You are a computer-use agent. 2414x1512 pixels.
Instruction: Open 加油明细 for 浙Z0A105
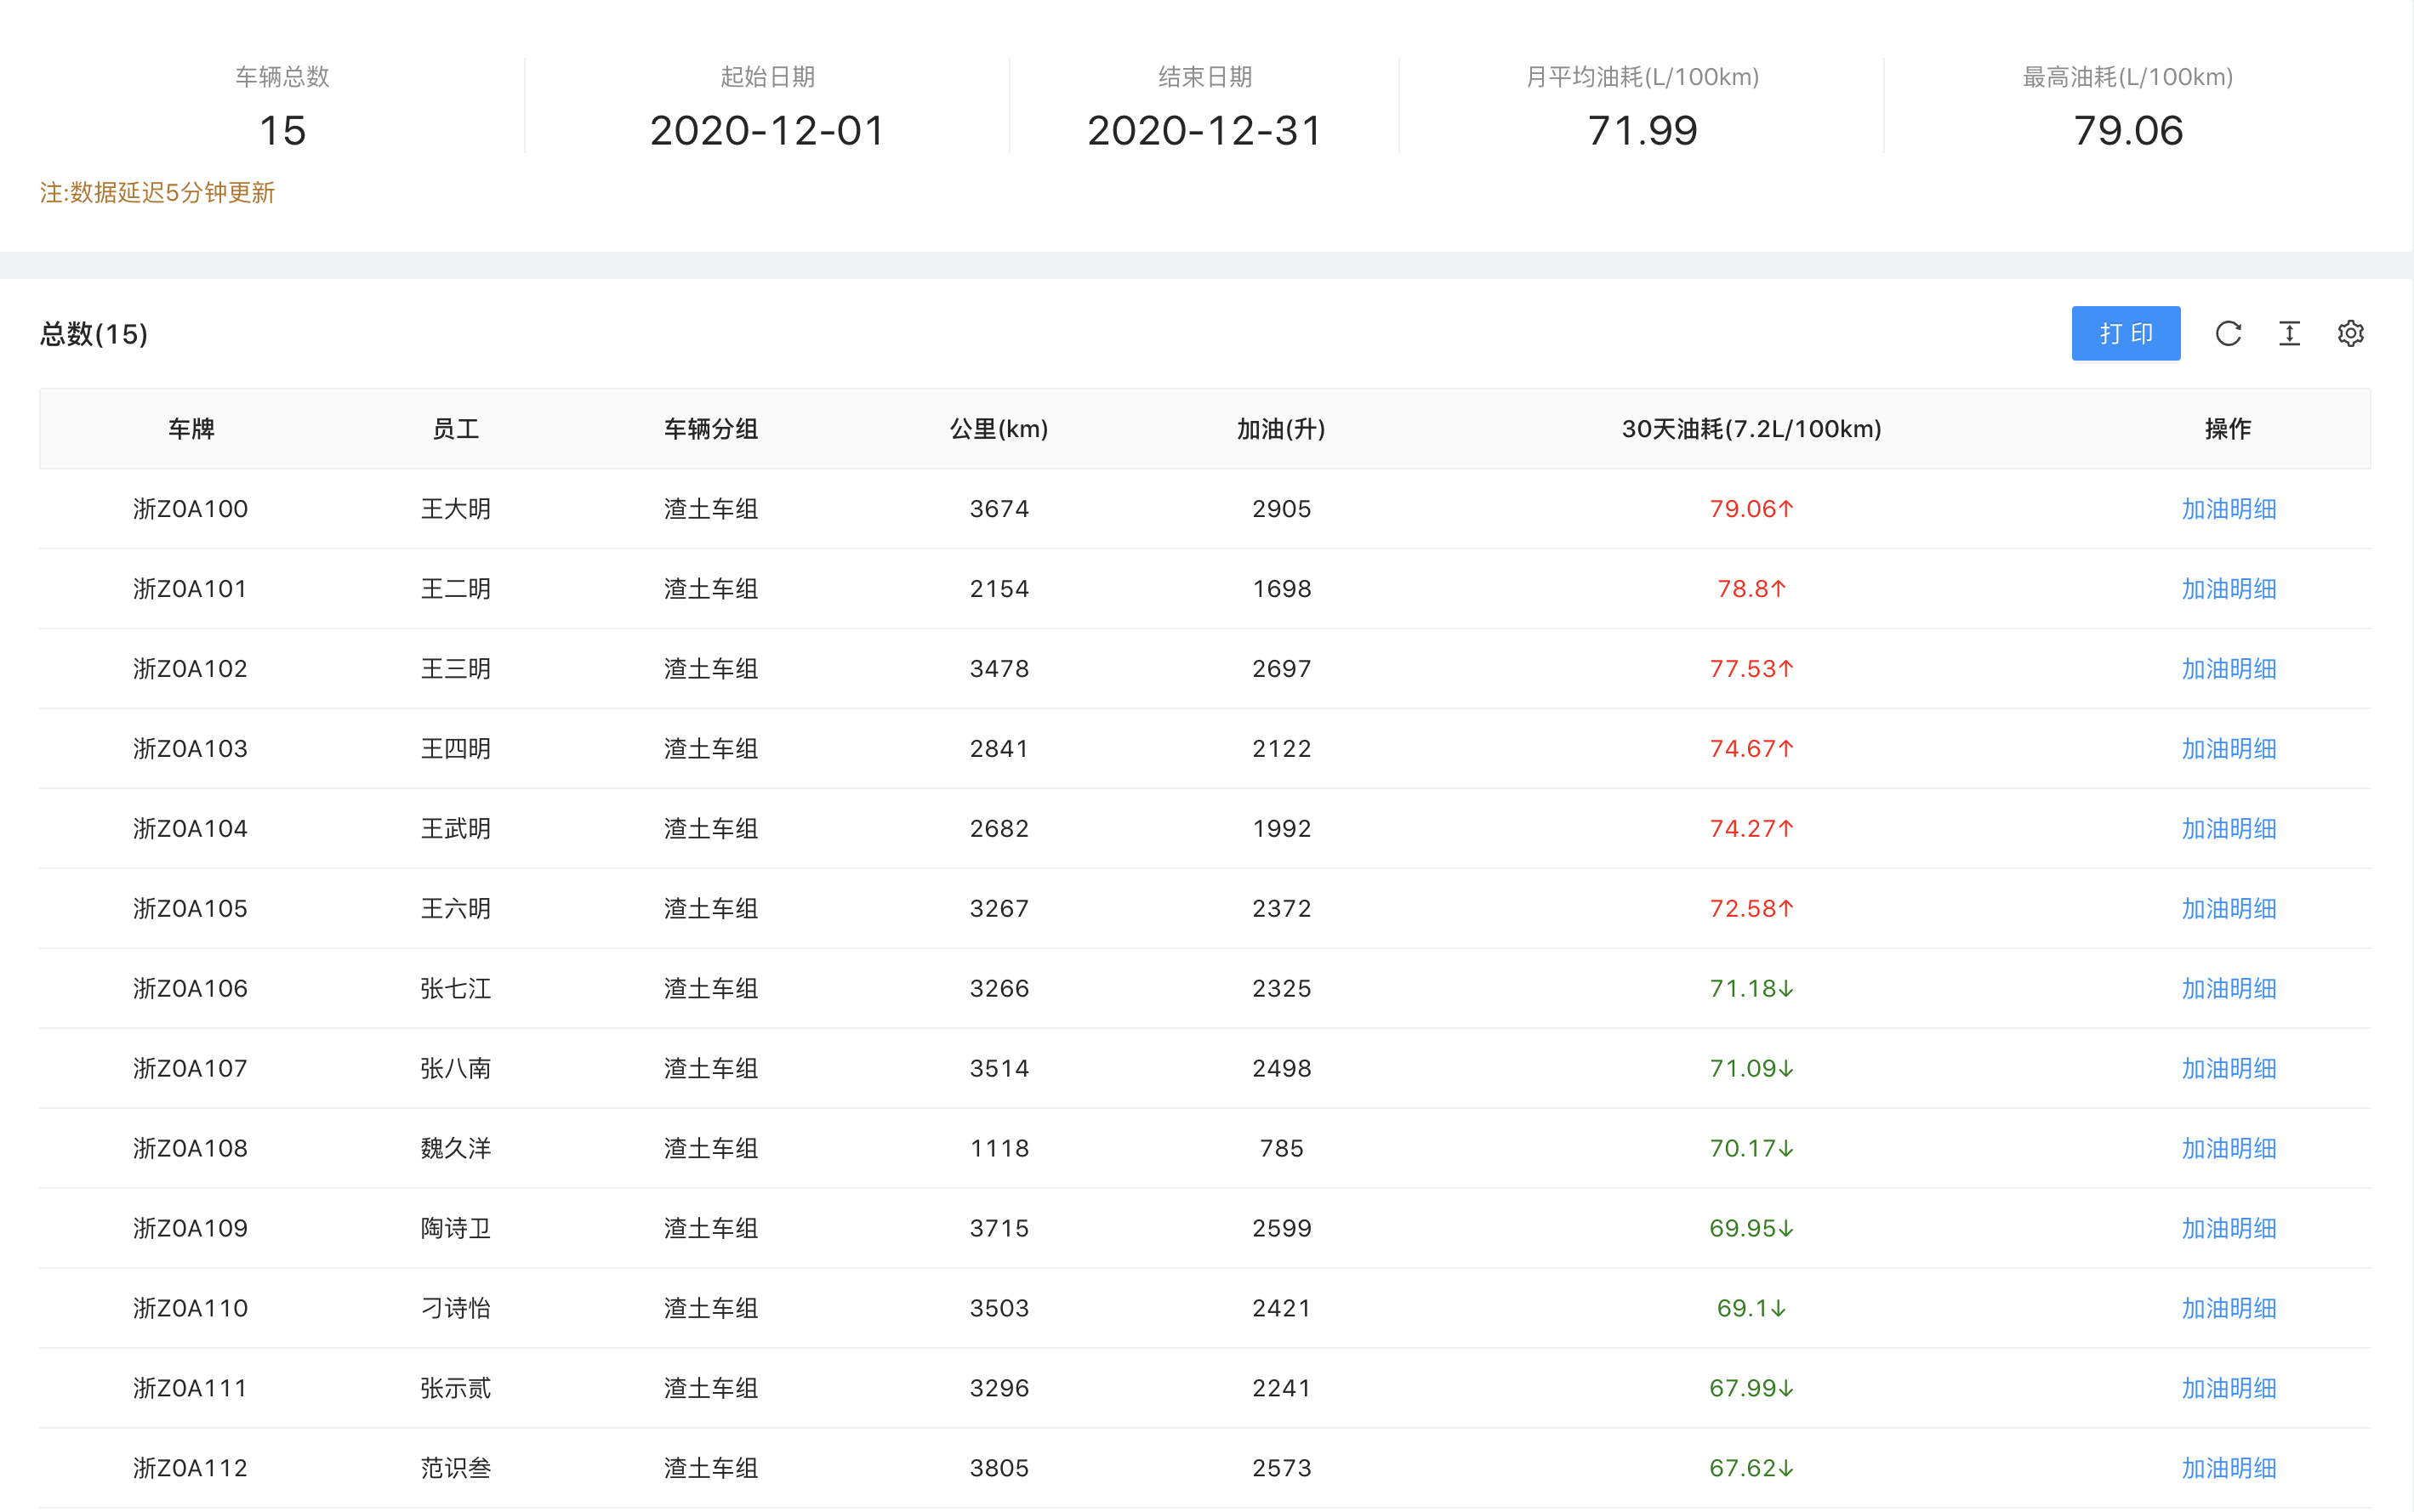click(x=2228, y=909)
